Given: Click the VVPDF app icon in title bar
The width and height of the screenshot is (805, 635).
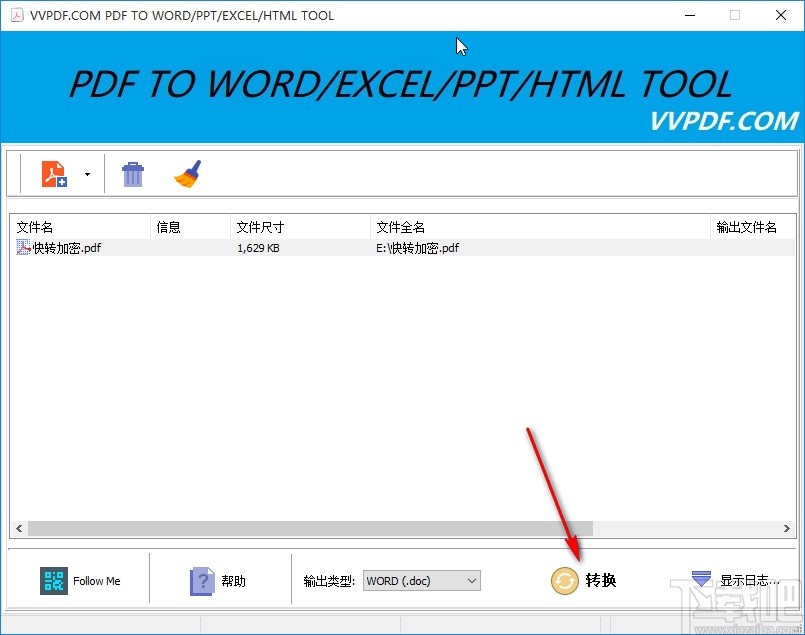Looking at the screenshot, I should pos(16,15).
